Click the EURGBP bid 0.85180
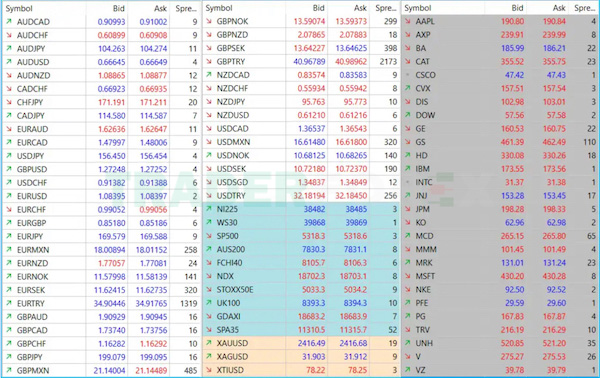Image resolution: width=600 pixels, height=378 pixels. [111, 223]
